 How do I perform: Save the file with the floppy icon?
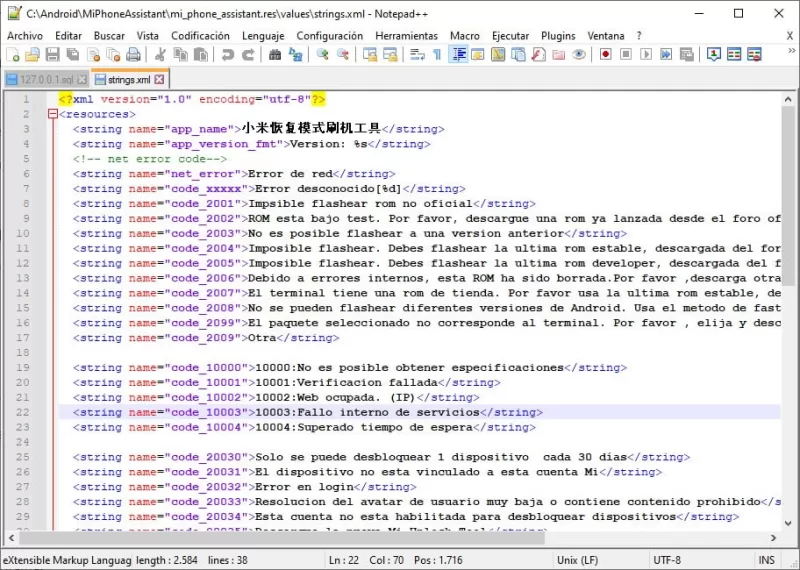[52, 54]
